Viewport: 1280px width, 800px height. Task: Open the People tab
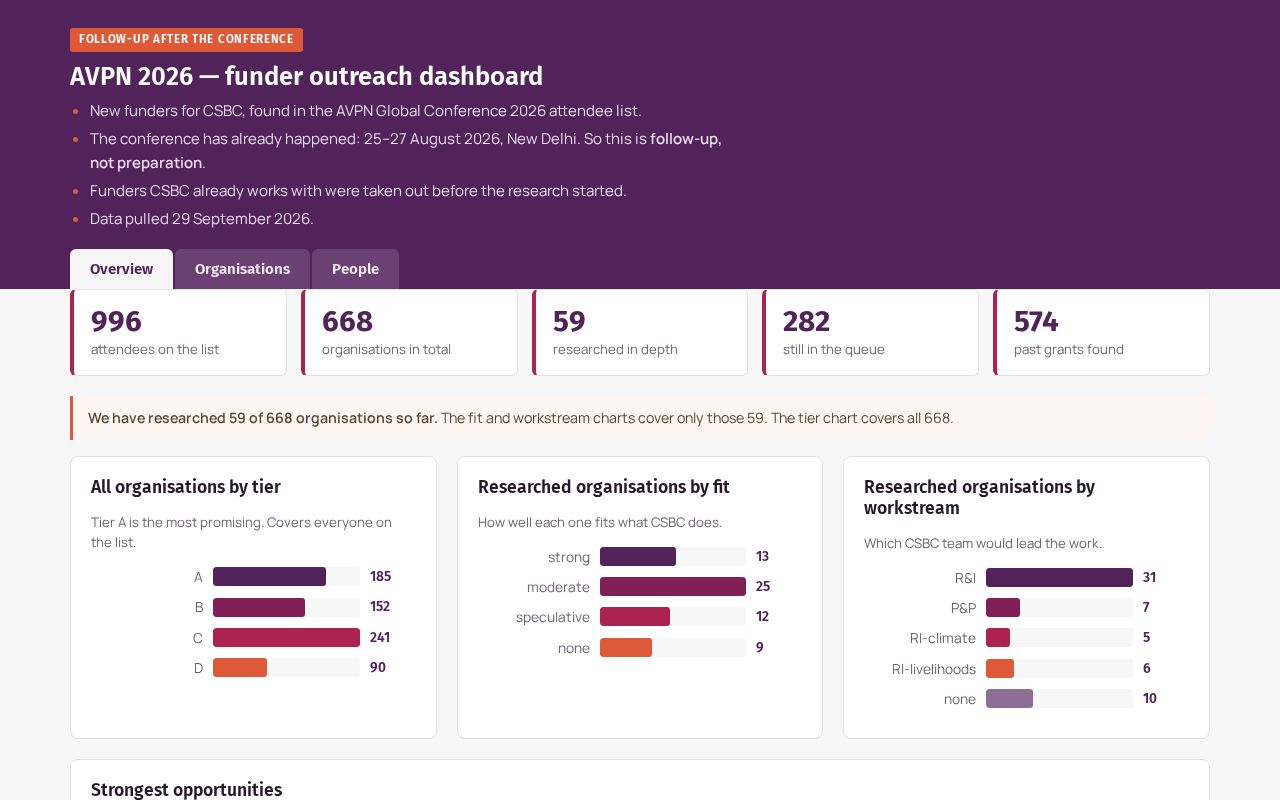click(x=355, y=269)
